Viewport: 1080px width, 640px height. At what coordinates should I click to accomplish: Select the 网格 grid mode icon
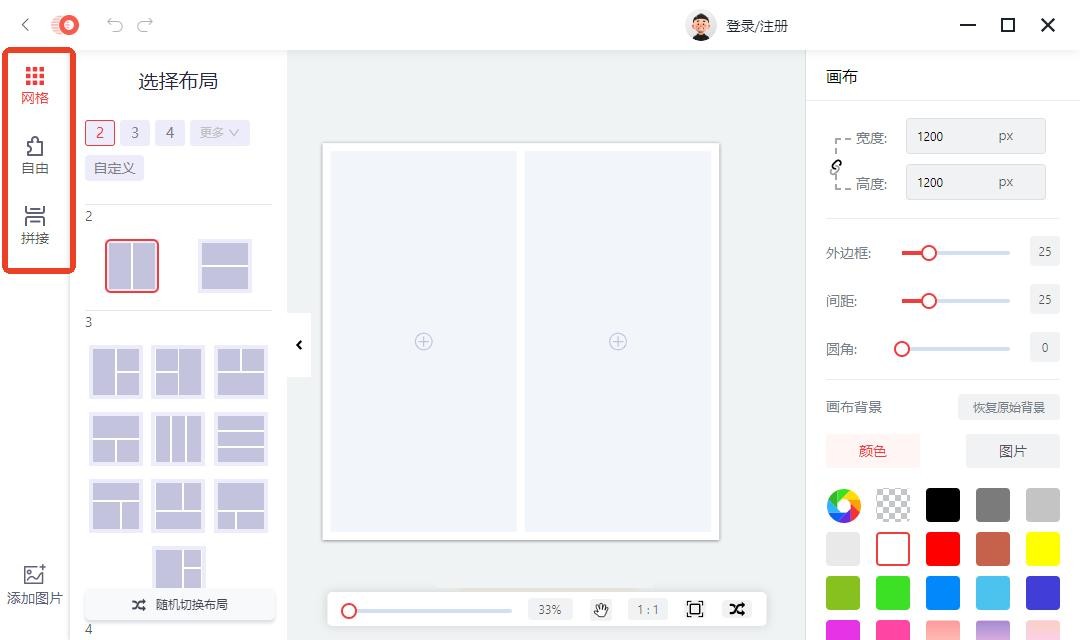click(35, 85)
